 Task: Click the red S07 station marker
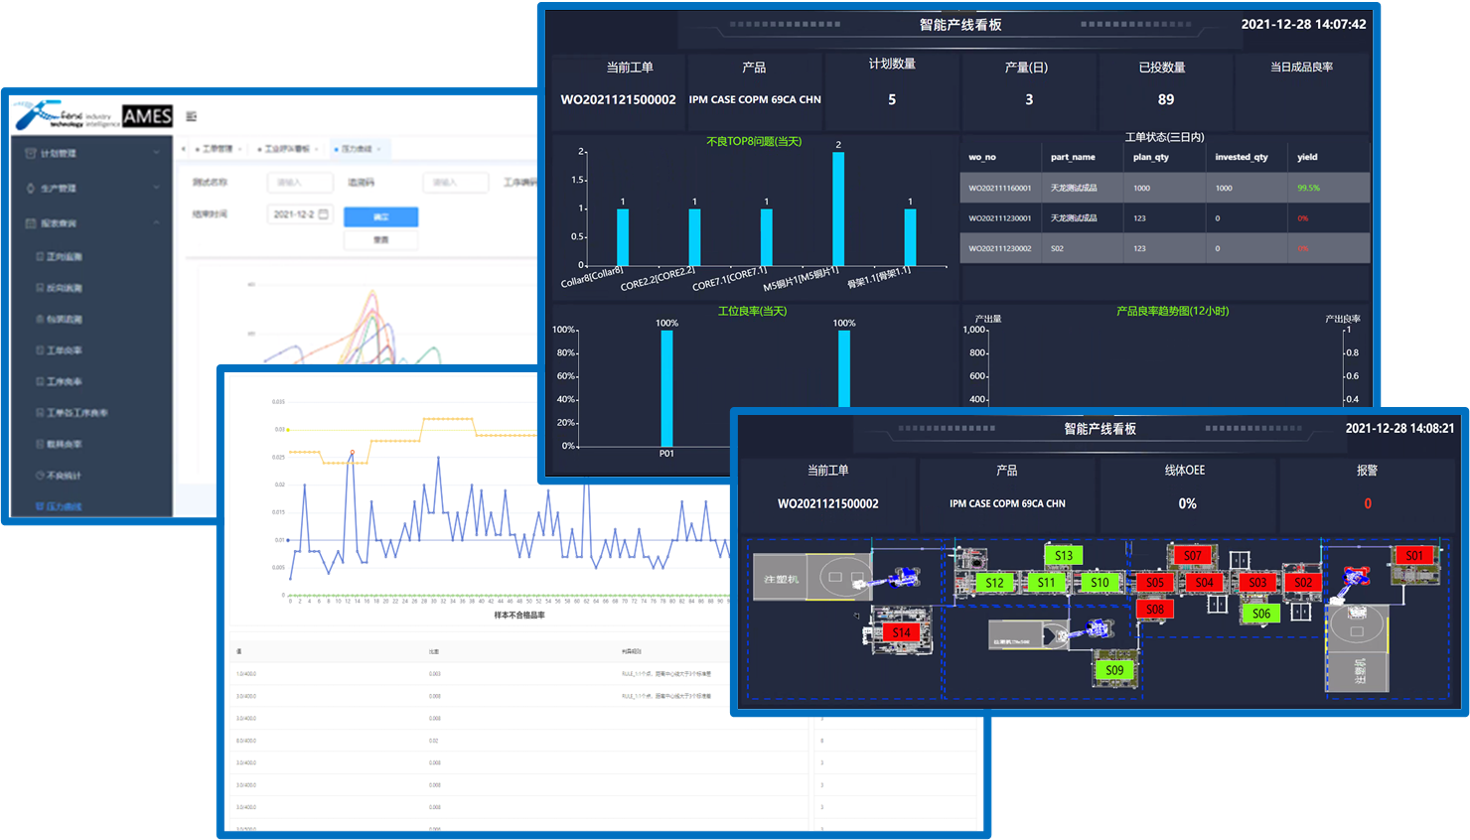point(1192,555)
